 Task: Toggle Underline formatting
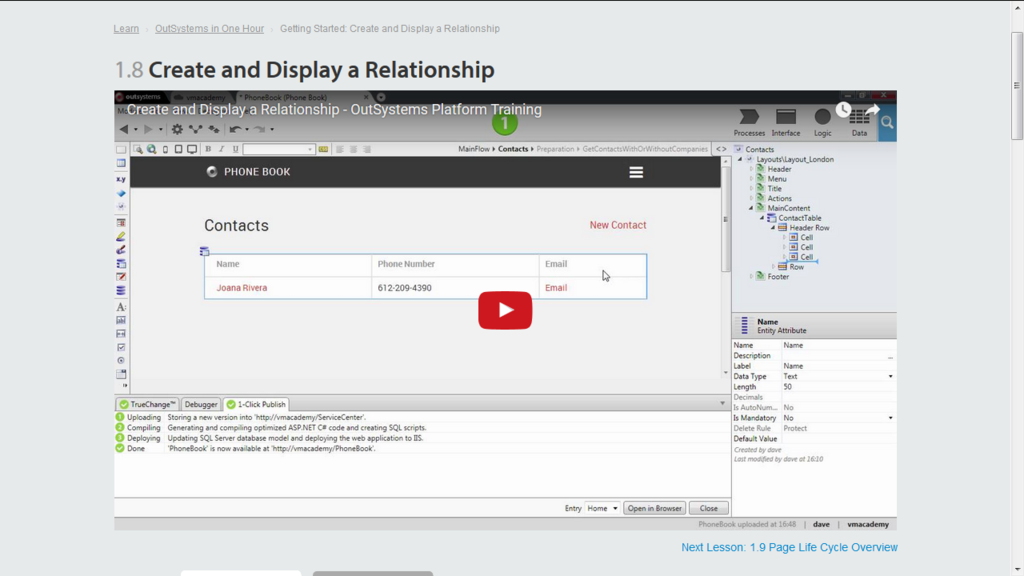click(235, 150)
